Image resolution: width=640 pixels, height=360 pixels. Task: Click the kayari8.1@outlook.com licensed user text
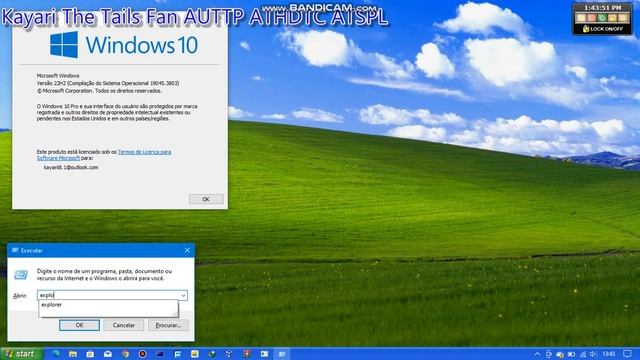coord(71,167)
